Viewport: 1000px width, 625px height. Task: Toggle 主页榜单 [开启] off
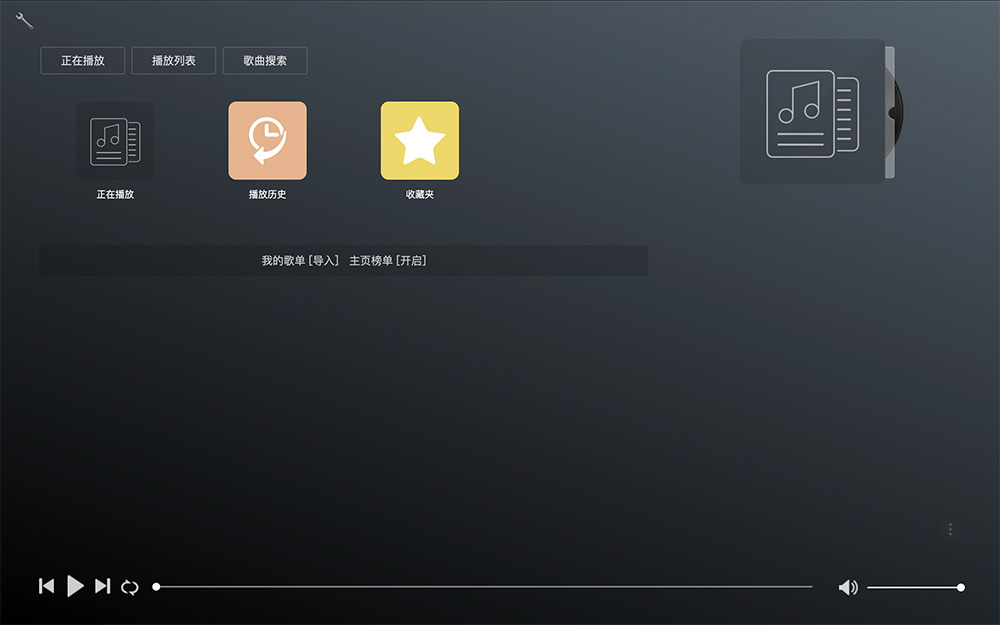(x=388, y=260)
